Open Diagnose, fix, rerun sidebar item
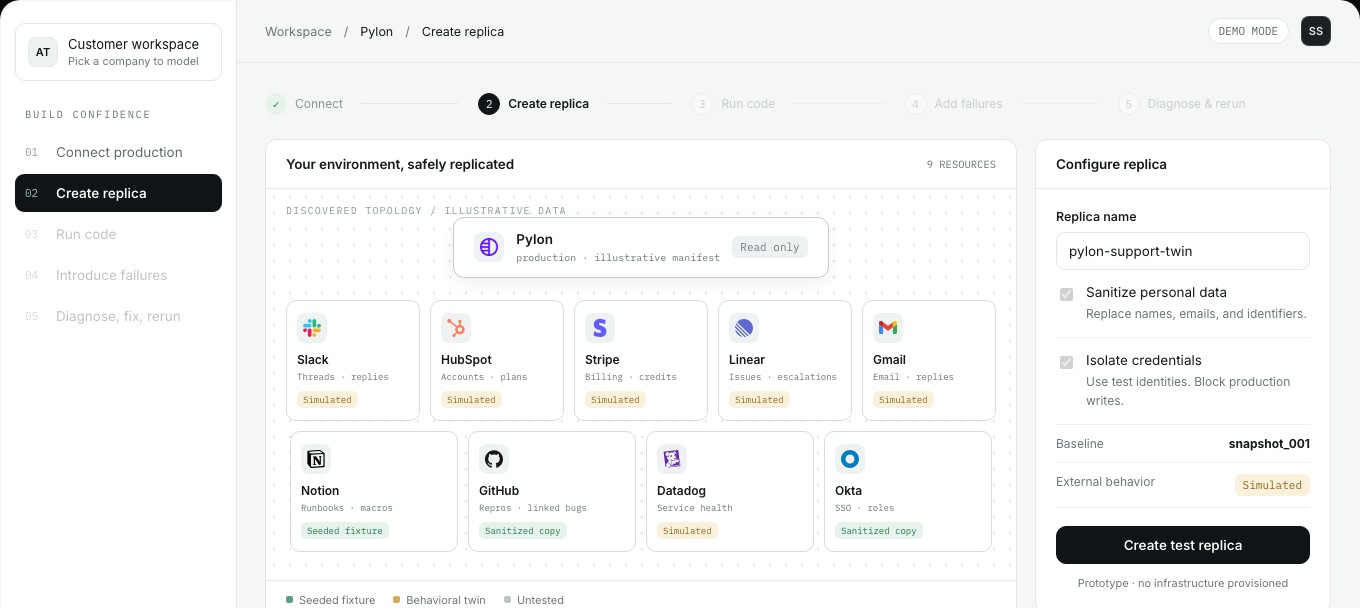 (x=118, y=316)
